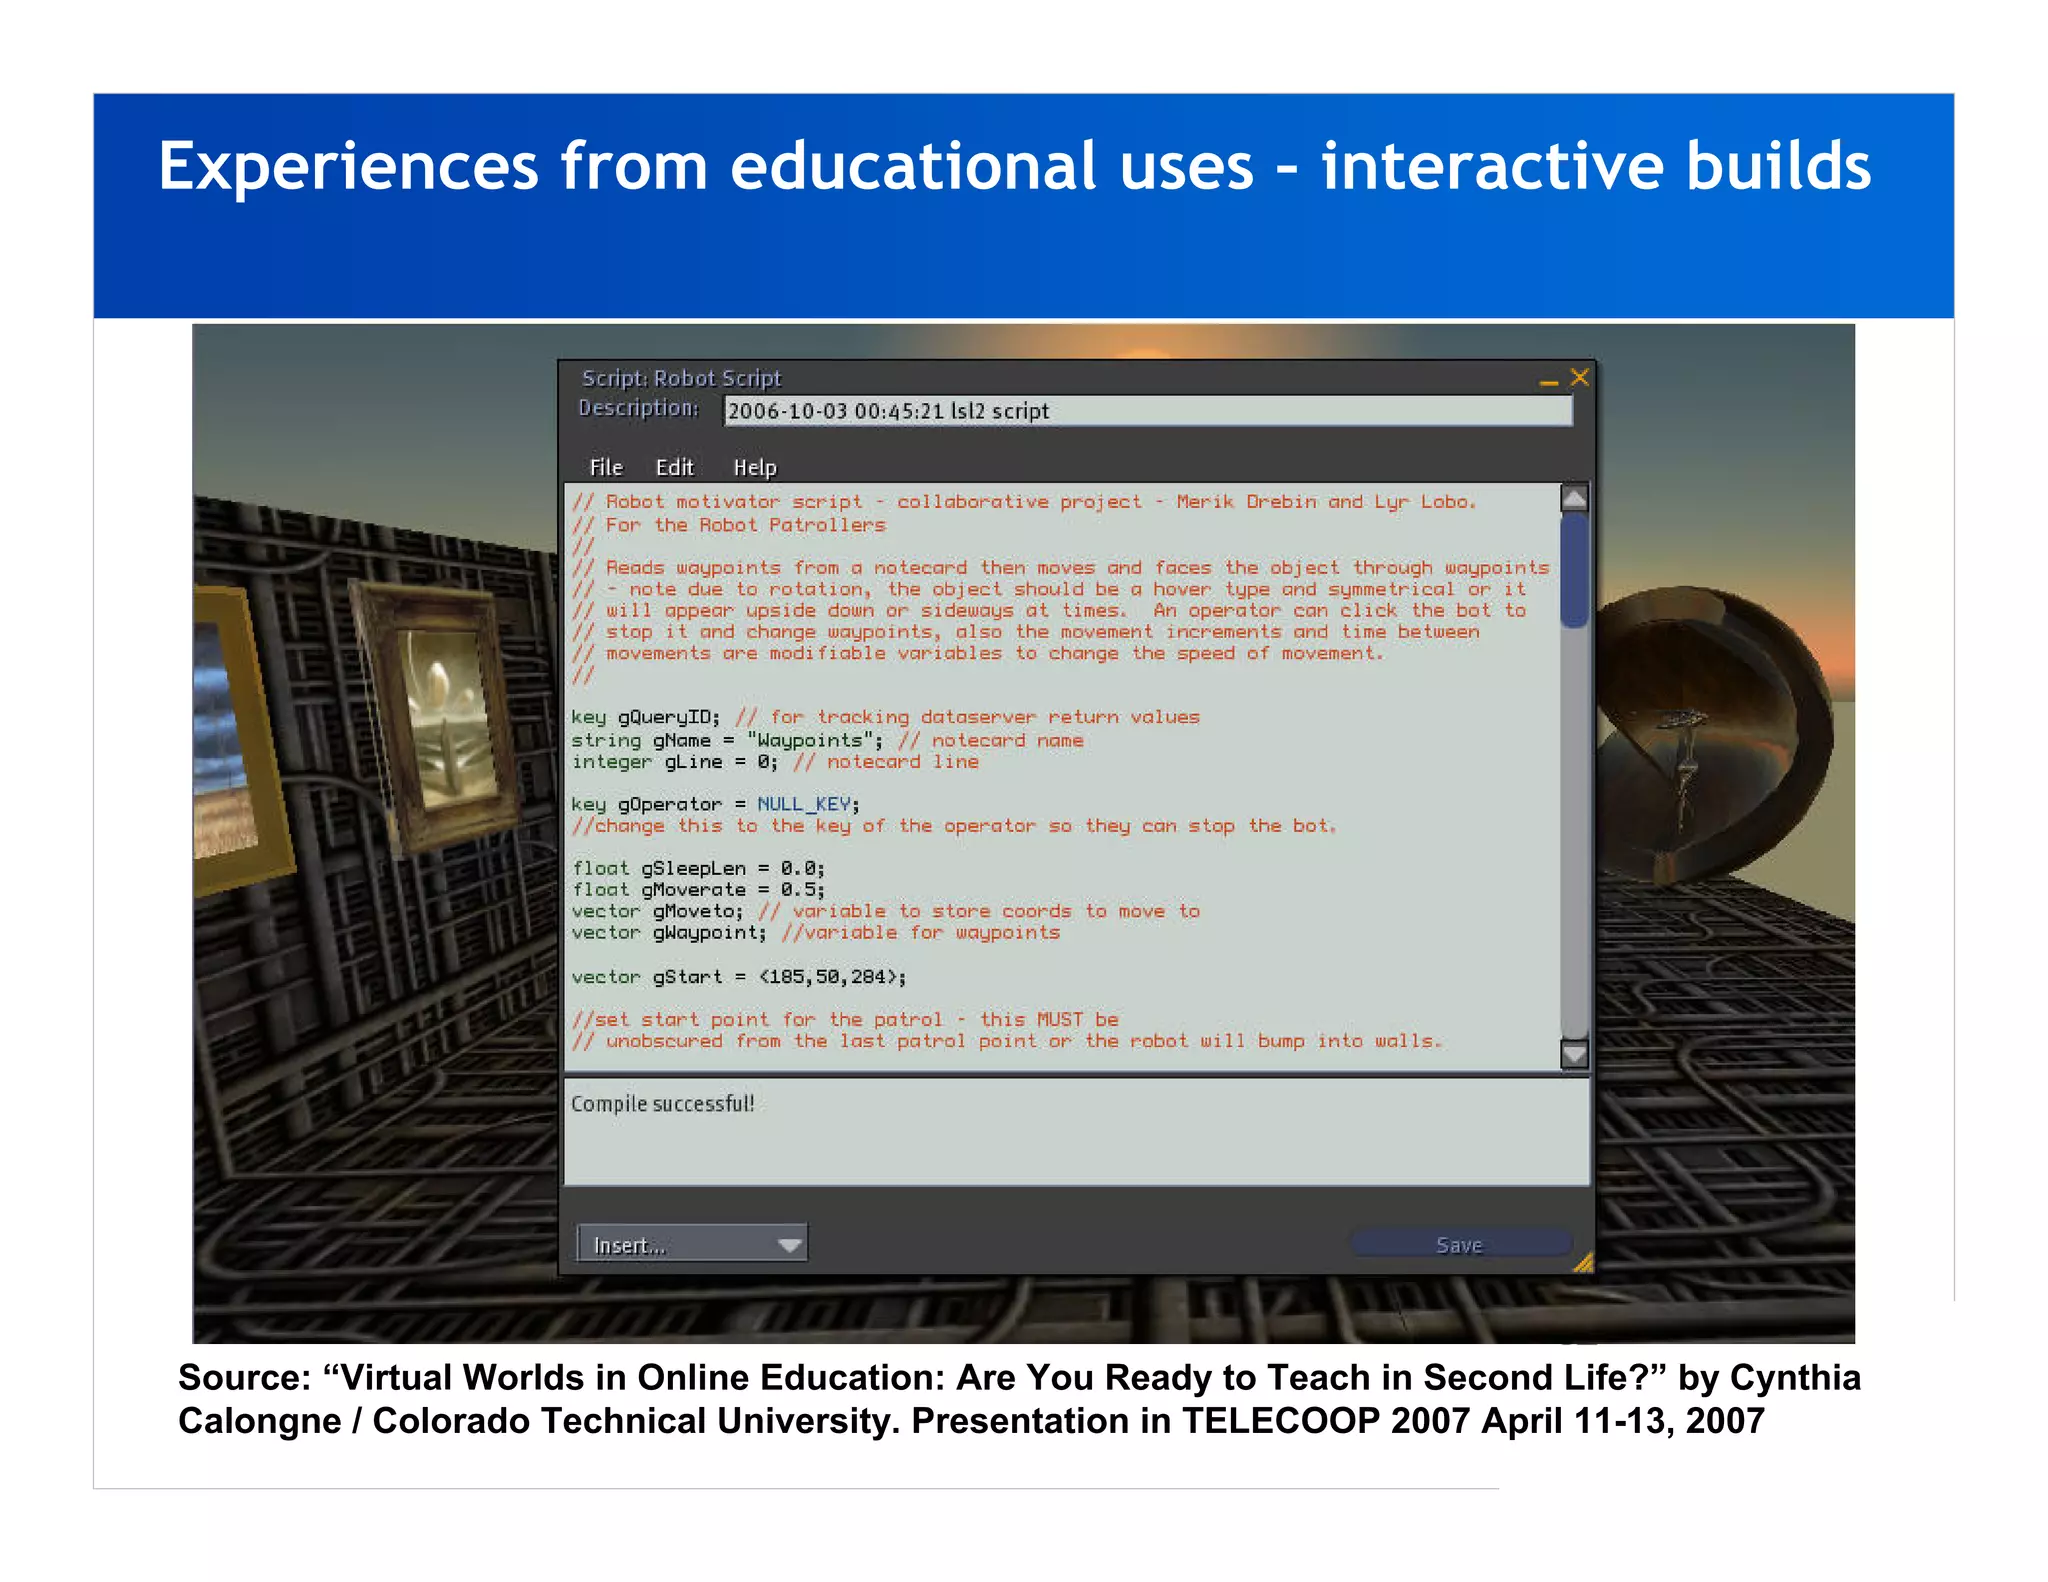Click the scrollbar down arrow

pos(1574,1054)
